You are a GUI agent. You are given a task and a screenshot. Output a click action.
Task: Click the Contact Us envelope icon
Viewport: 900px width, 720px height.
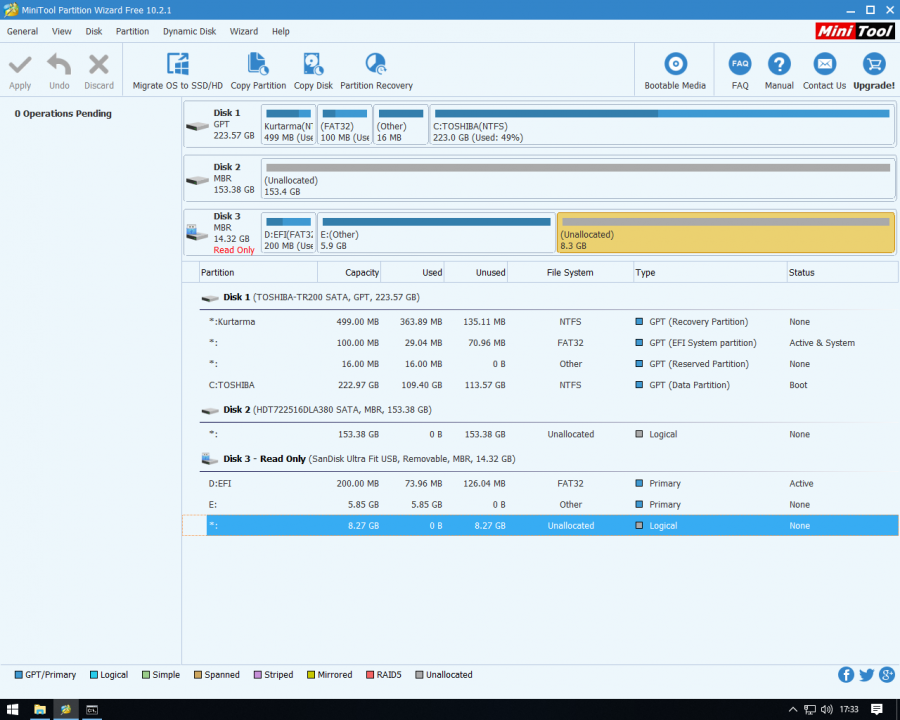(824, 66)
